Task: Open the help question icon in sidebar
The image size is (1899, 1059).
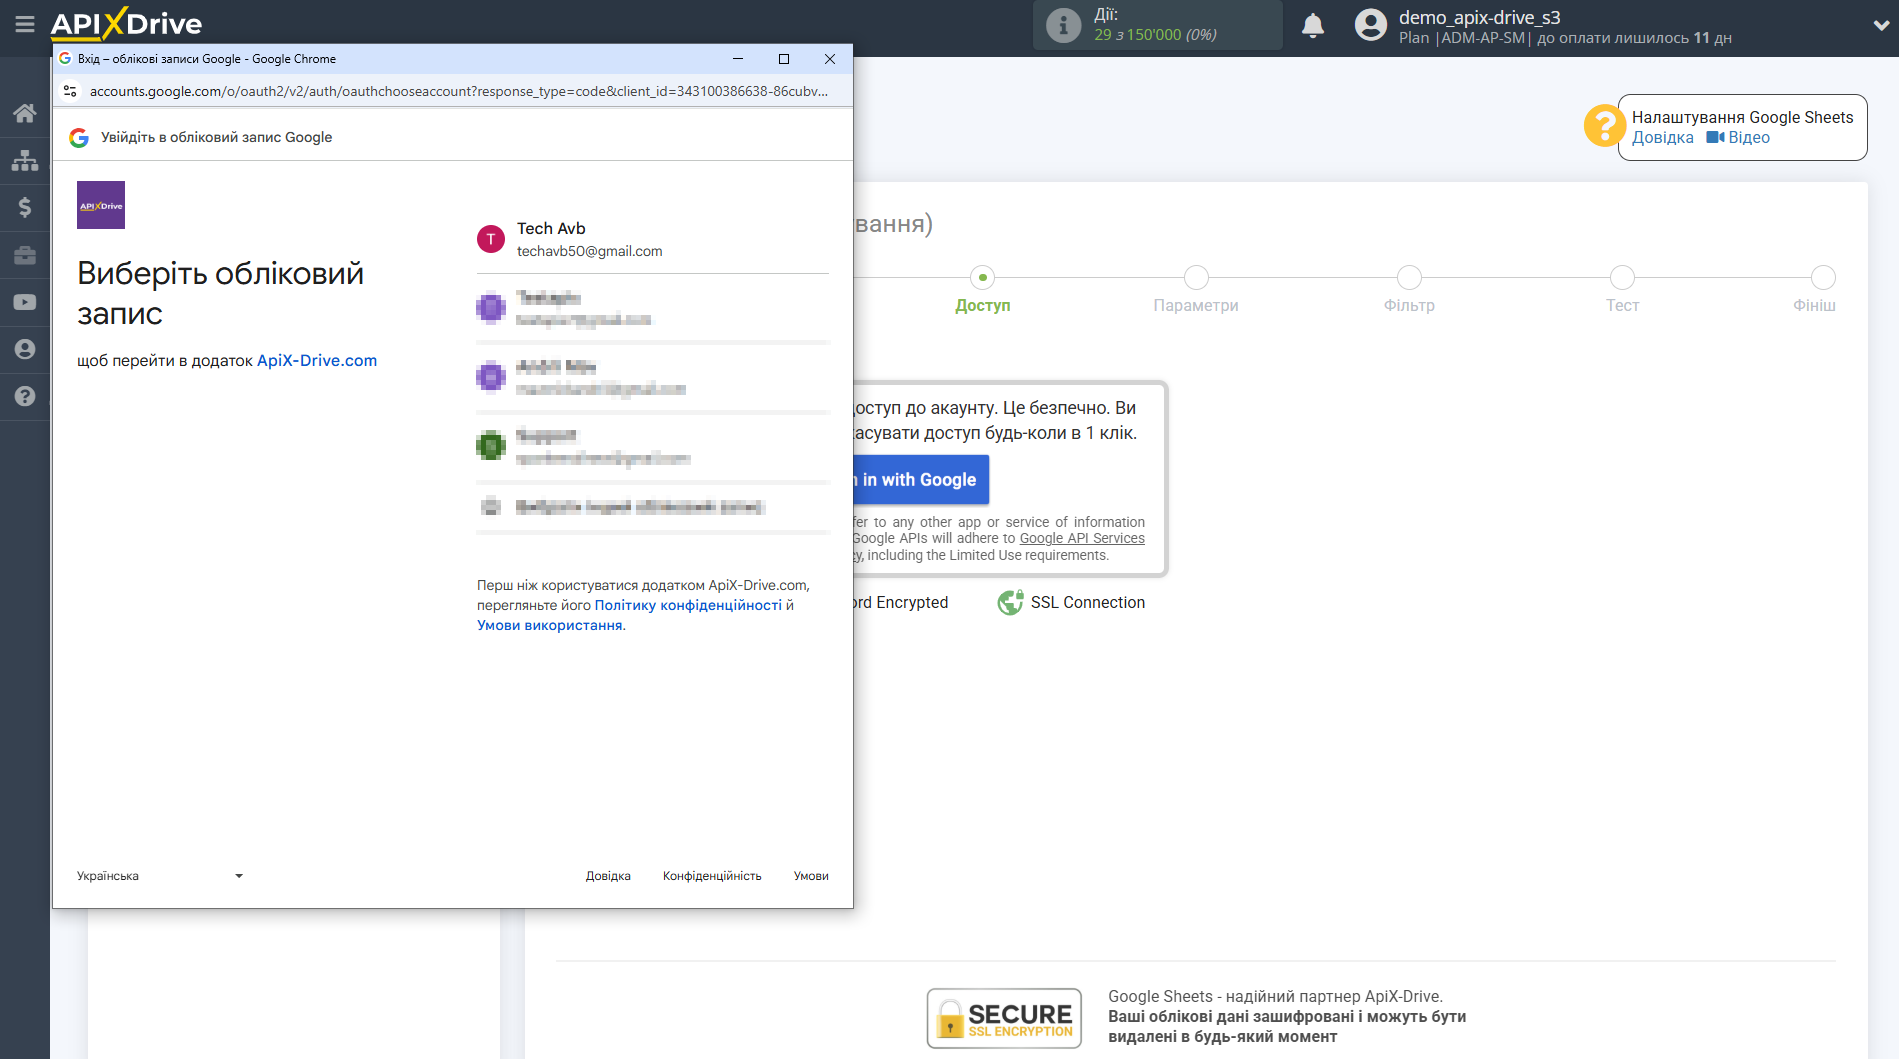Action: click(25, 396)
